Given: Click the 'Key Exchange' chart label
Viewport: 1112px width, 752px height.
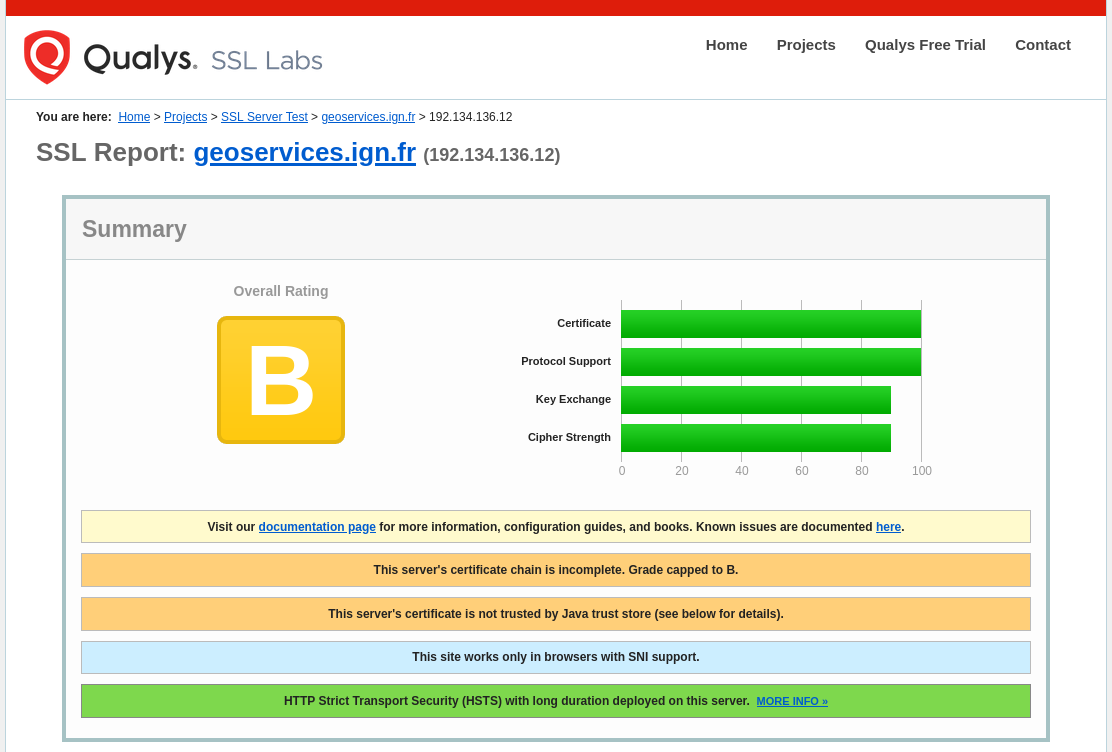Looking at the screenshot, I should coord(573,399).
